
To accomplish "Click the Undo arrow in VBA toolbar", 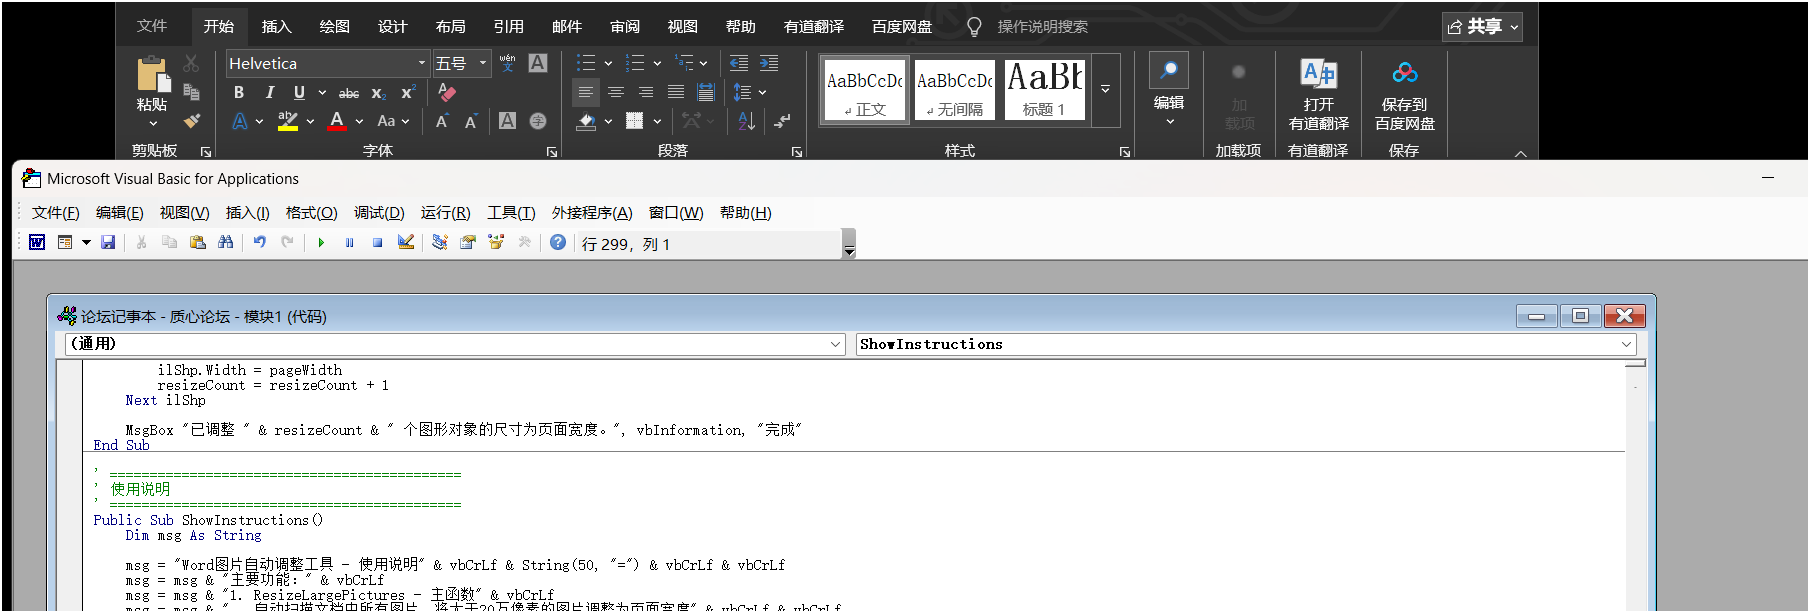I will [x=260, y=243].
